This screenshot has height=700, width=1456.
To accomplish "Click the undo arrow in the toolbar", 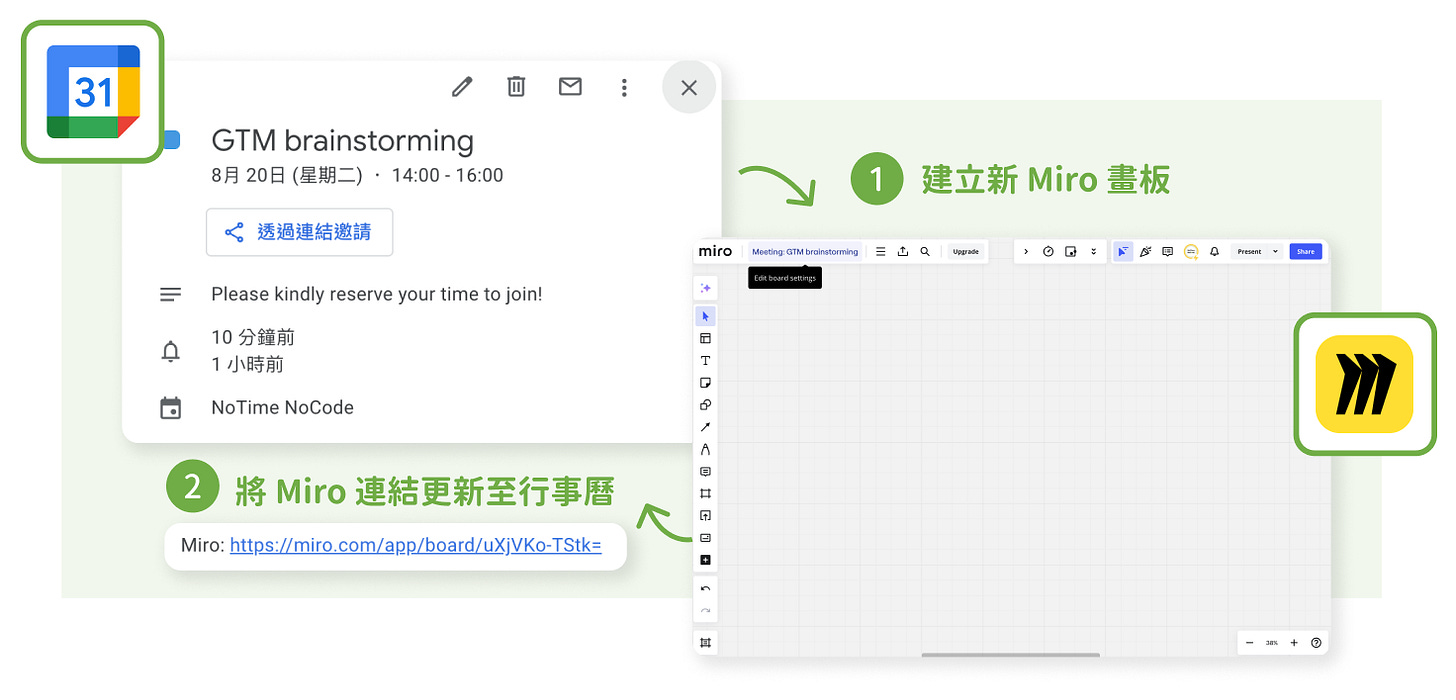I will (705, 588).
